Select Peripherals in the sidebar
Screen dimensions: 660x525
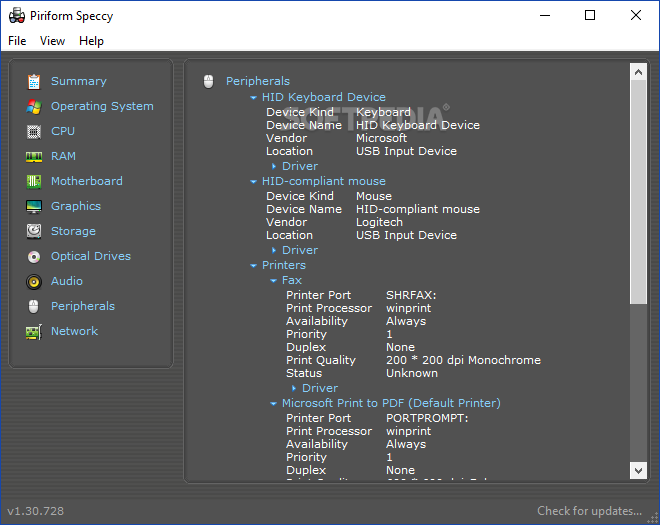tap(83, 306)
